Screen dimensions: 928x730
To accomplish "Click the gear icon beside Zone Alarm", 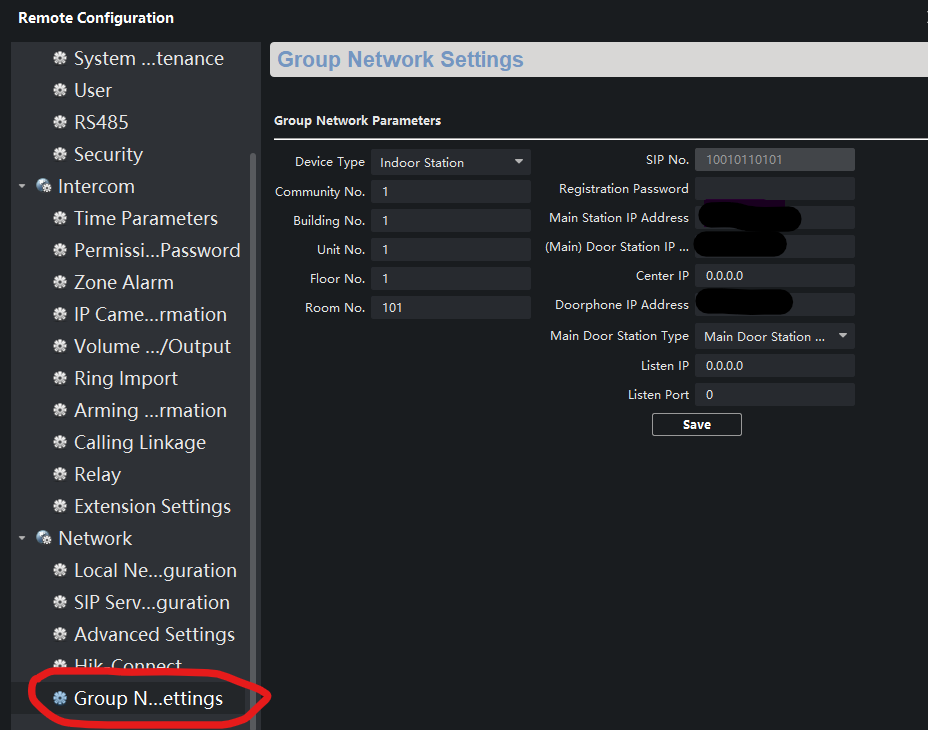I will pyautogui.click(x=60, y=283).
